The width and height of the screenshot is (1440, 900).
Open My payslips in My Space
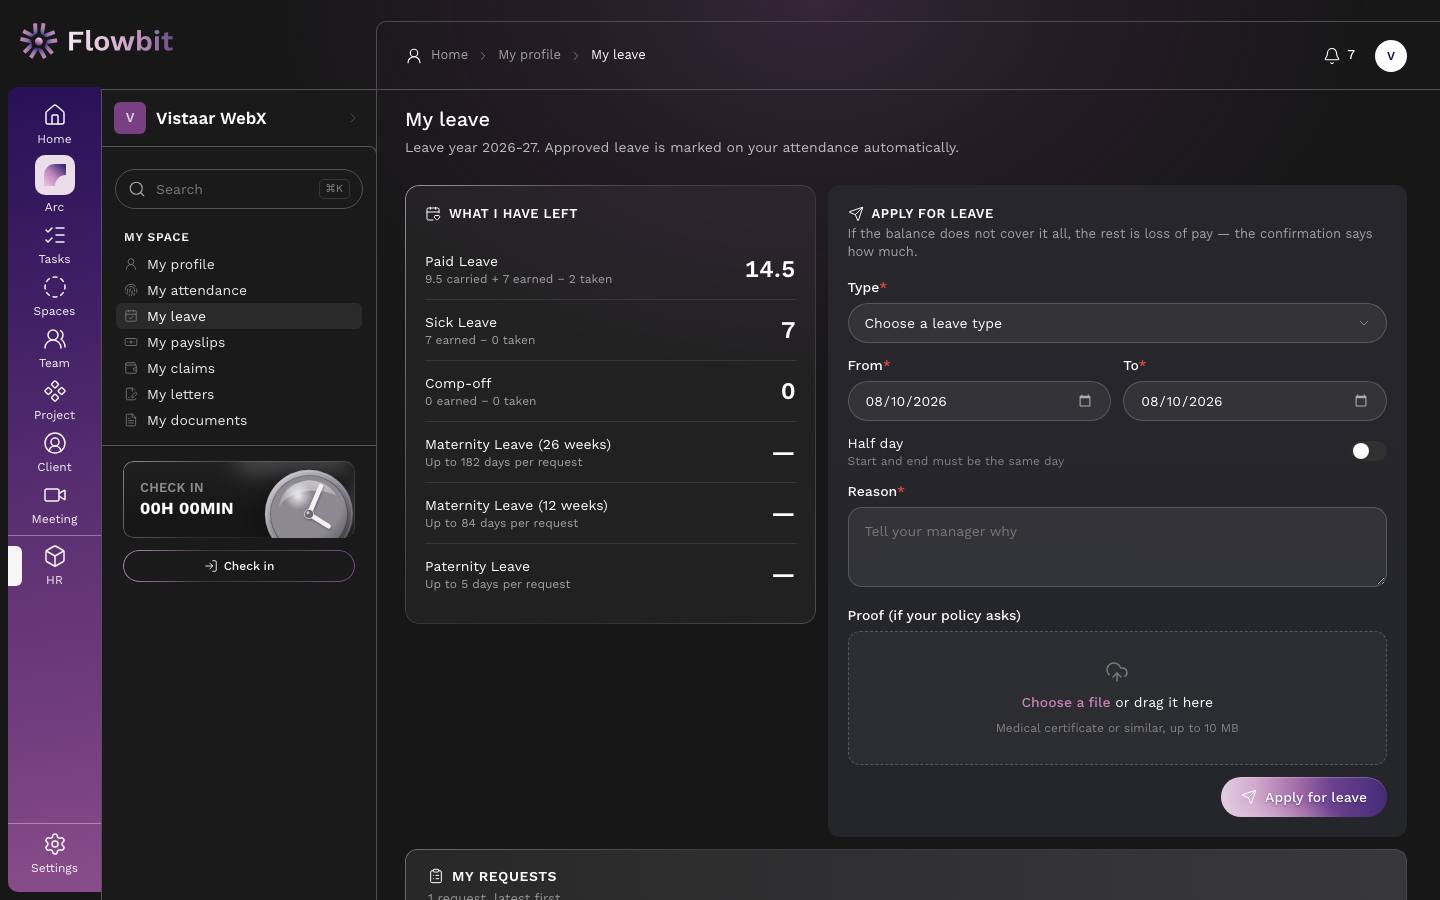[x=239, y=342]
